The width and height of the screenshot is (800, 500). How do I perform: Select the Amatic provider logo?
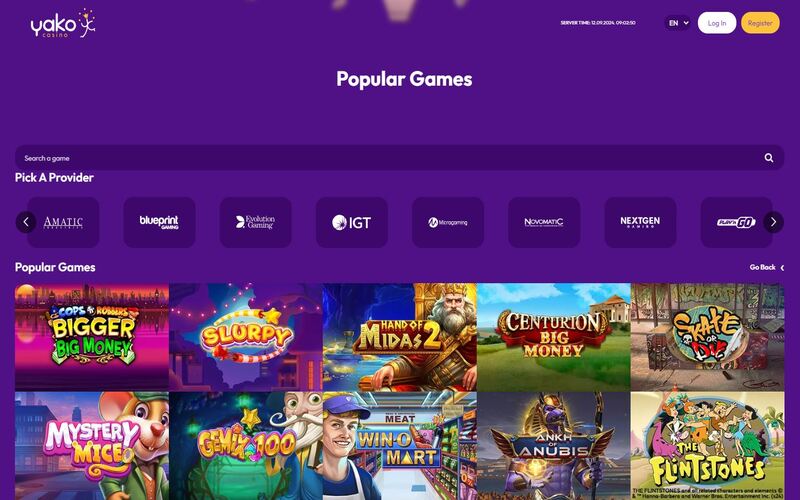click(x=63, y=222)
